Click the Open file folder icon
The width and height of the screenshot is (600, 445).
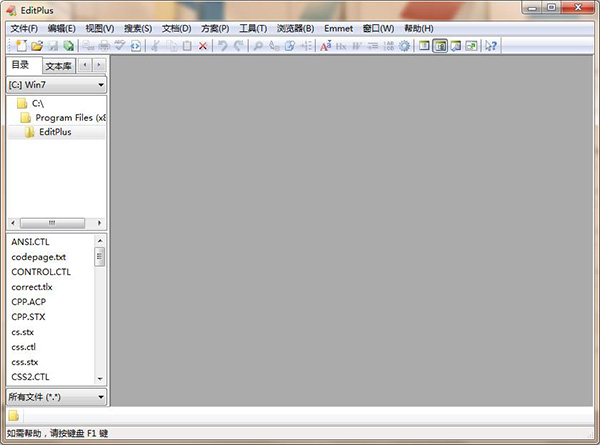37,46
